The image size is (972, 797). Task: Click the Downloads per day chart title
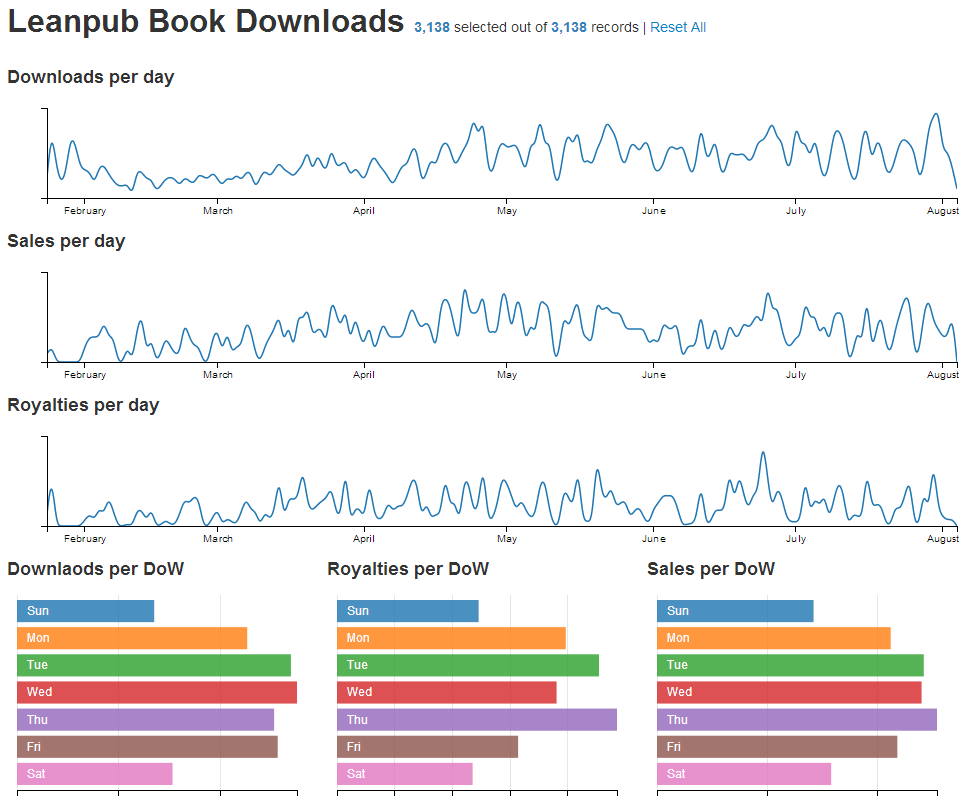click(90, 76)
